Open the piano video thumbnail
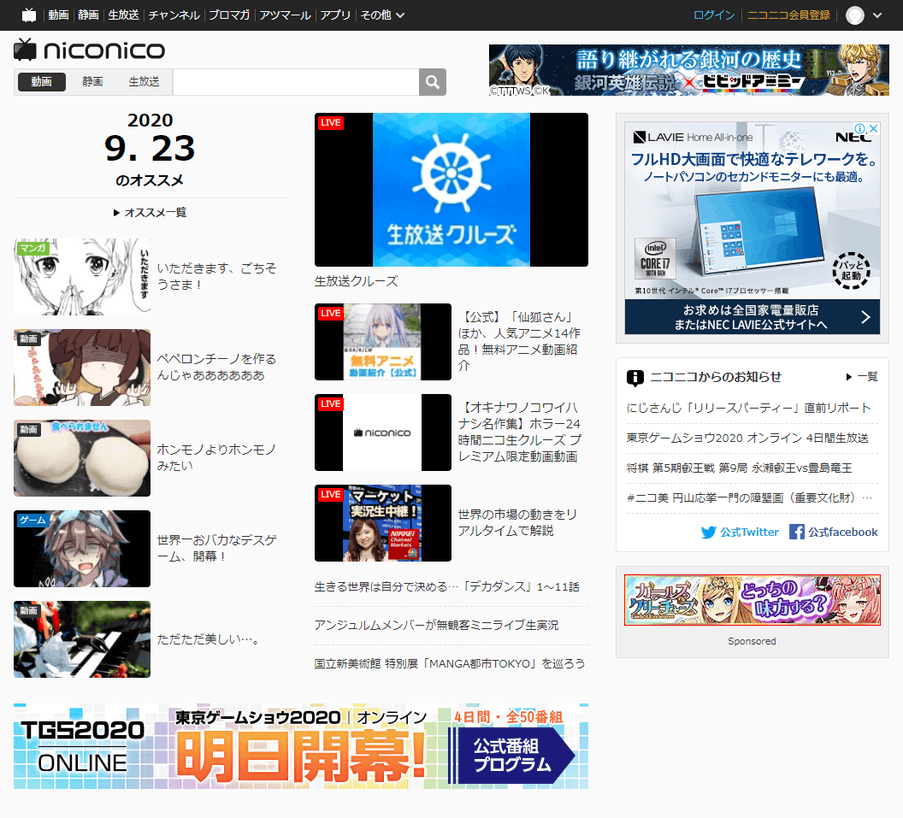903x818 pixels. coord(82,639)
